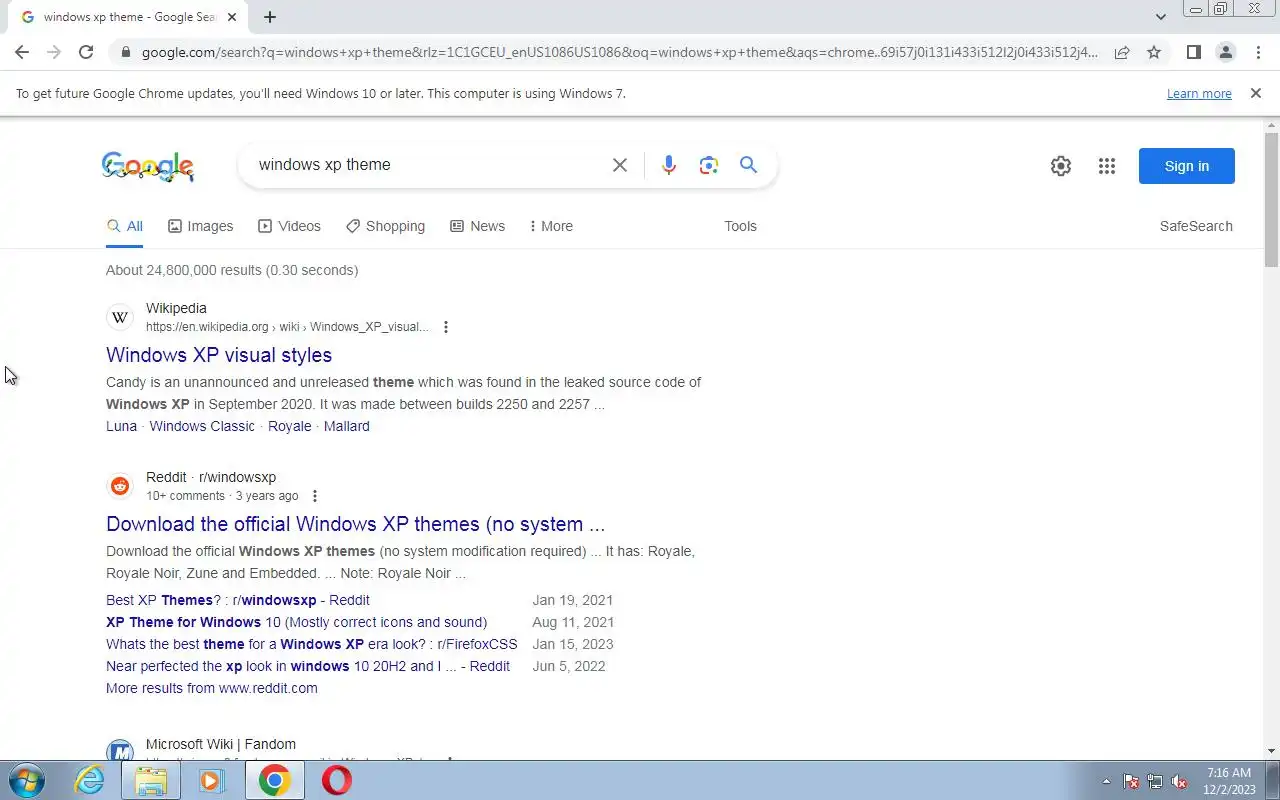Open the Chrome side panel icon

pos(1193,52)
